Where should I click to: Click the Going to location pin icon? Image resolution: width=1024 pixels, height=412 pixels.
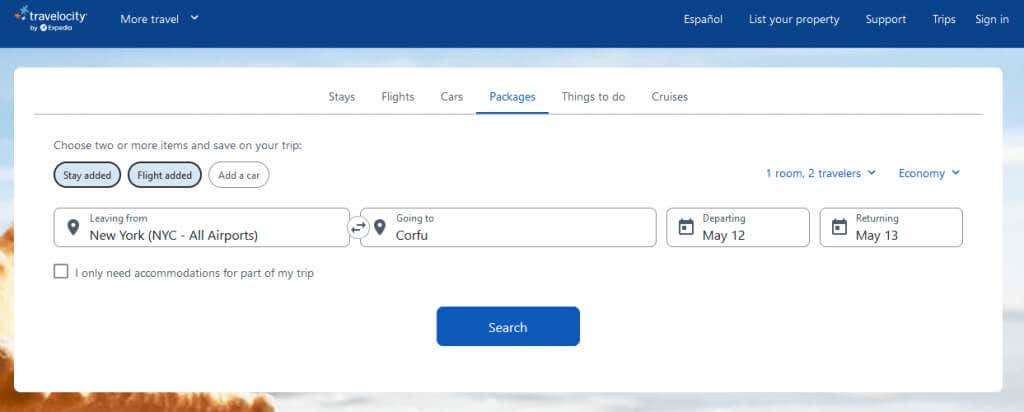(380, 227)
